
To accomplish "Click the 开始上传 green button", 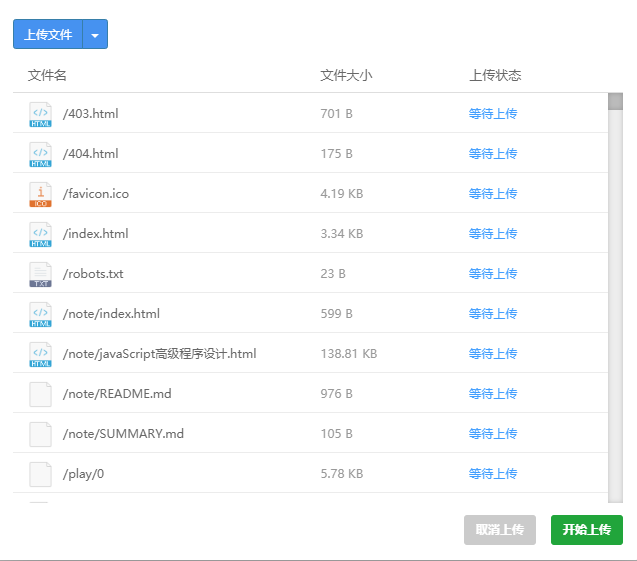I will (x=587, y=530).
